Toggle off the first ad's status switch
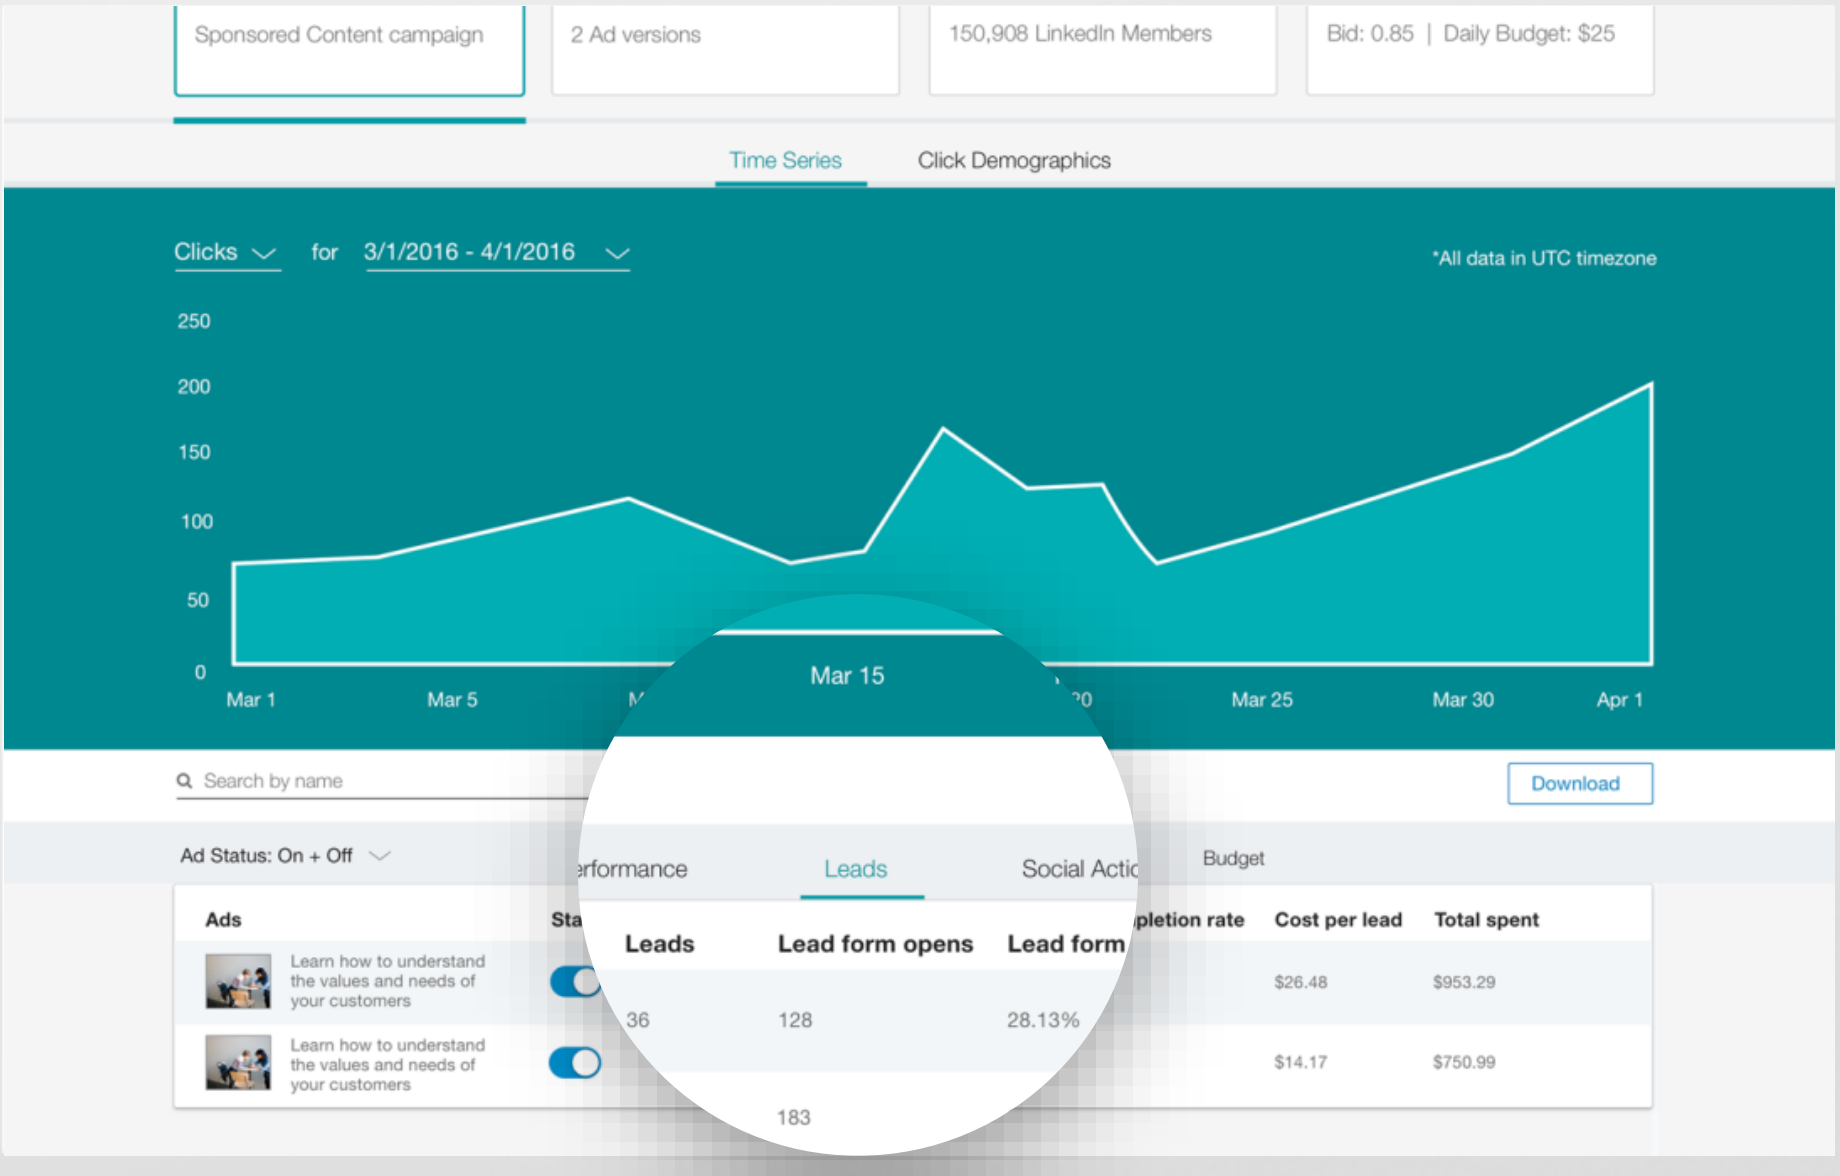 [x=575, y=981]
